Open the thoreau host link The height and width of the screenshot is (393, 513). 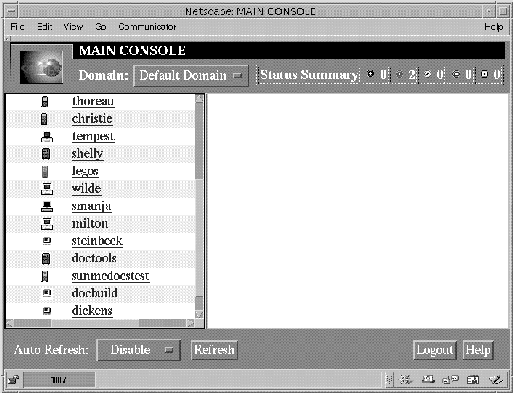[x=93, y=101]
